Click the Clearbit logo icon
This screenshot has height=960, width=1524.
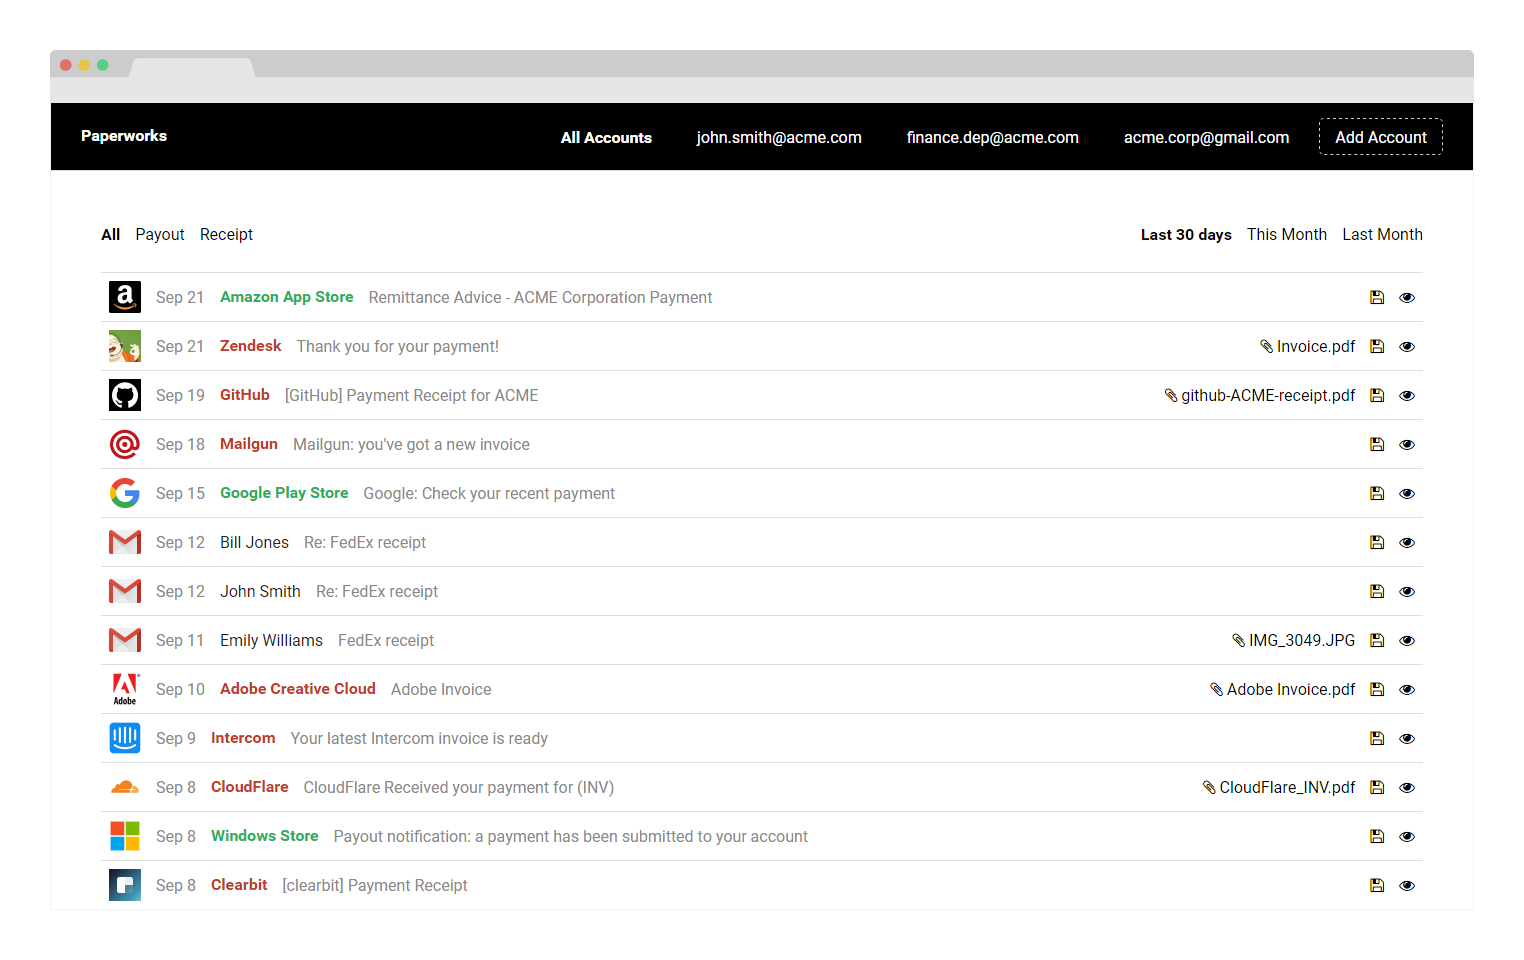pos(125,885)
